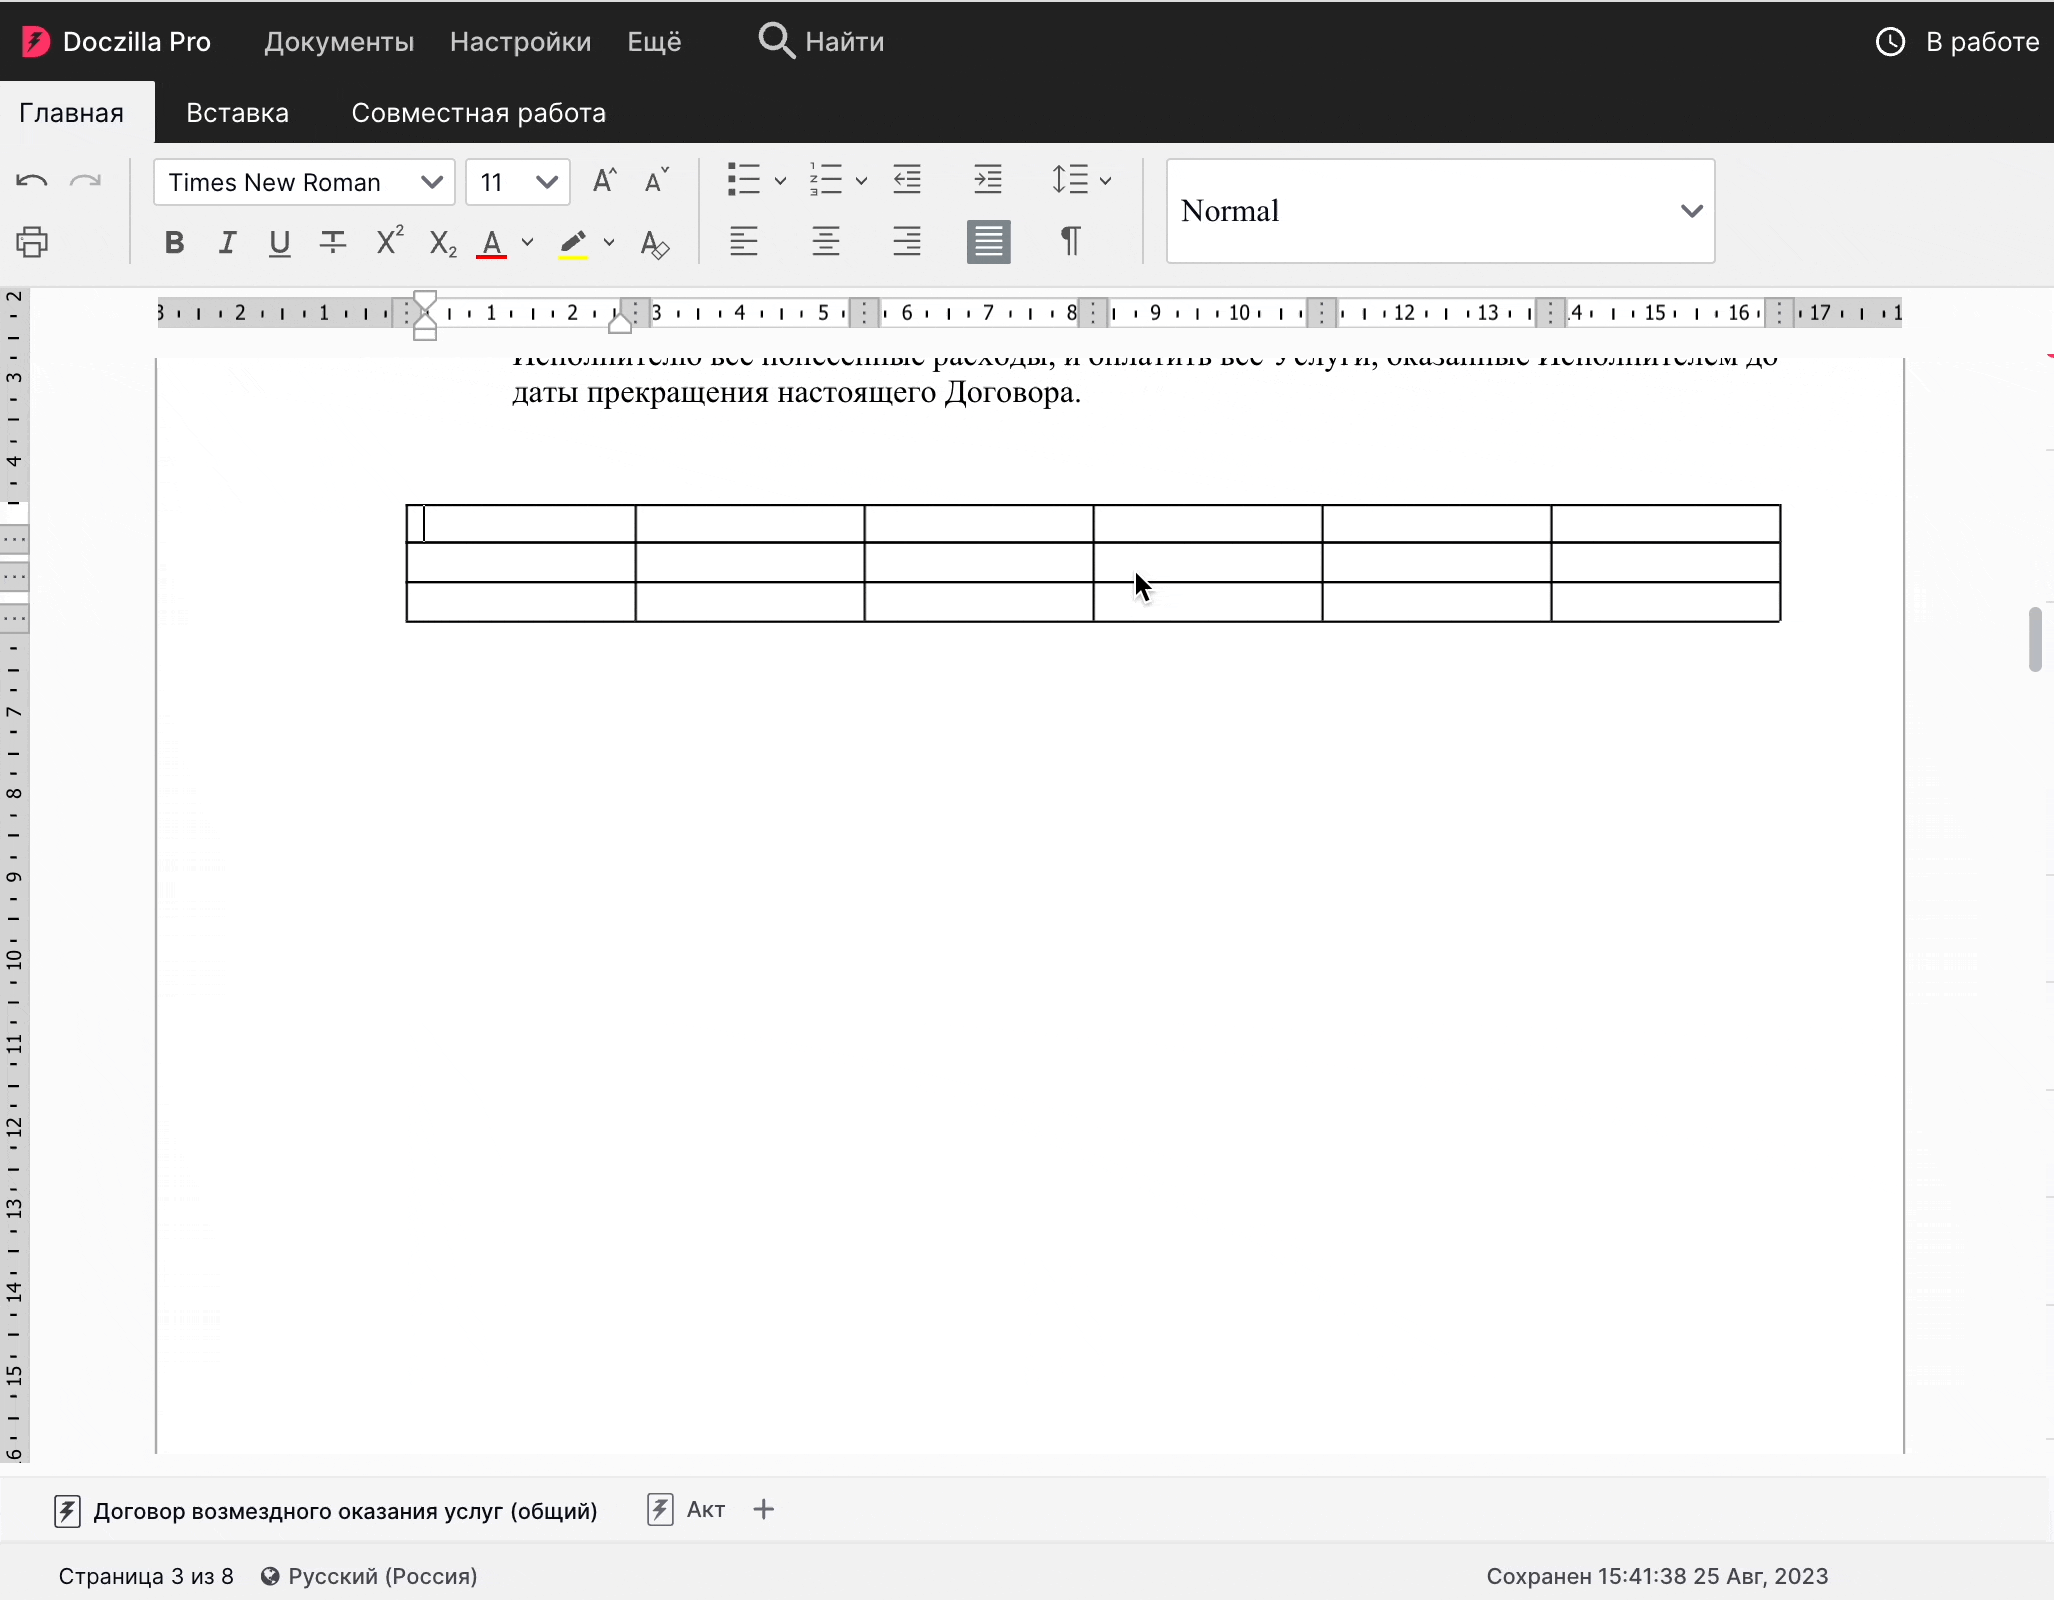The image size is (2054, 1600).
Task: Align text to the right
Action: pos(907,241)
